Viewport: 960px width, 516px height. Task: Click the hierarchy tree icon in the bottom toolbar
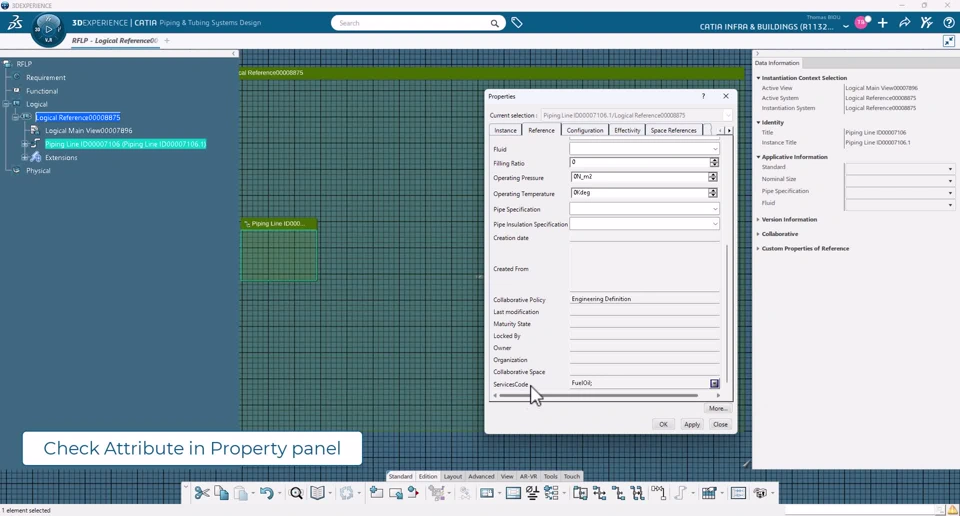click(552, 493)
